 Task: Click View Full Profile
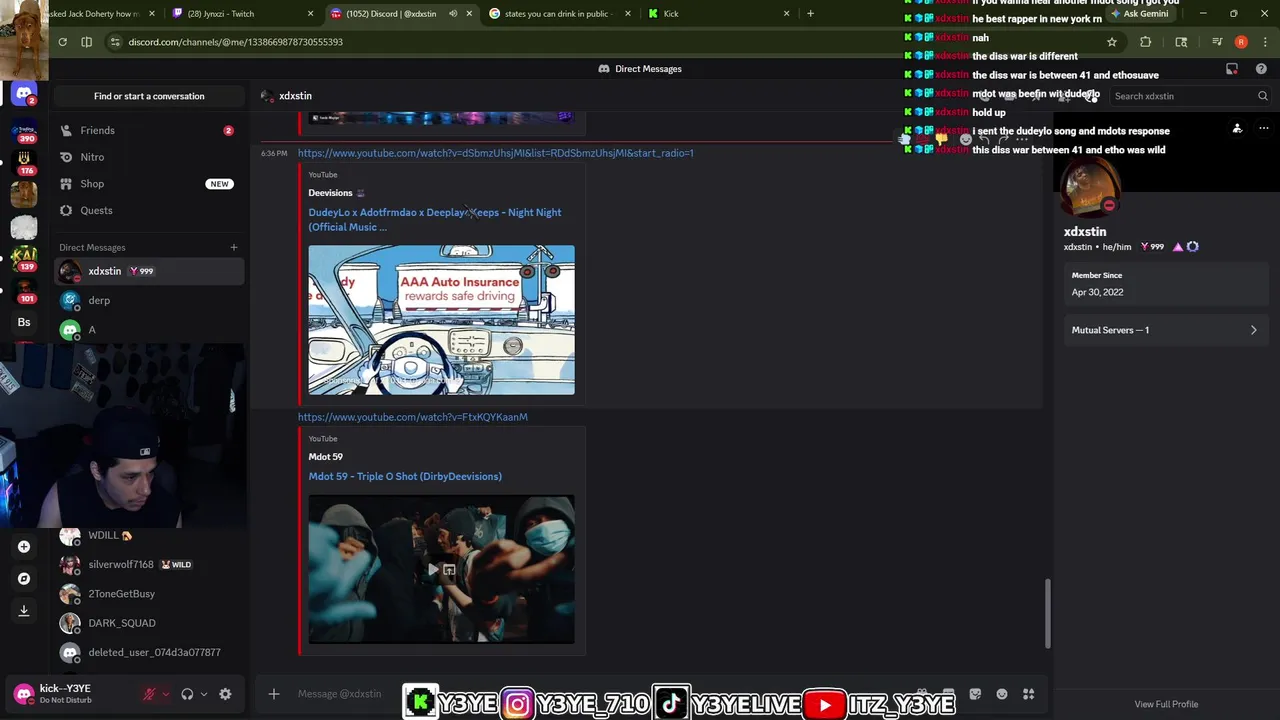pos(1166,704)
